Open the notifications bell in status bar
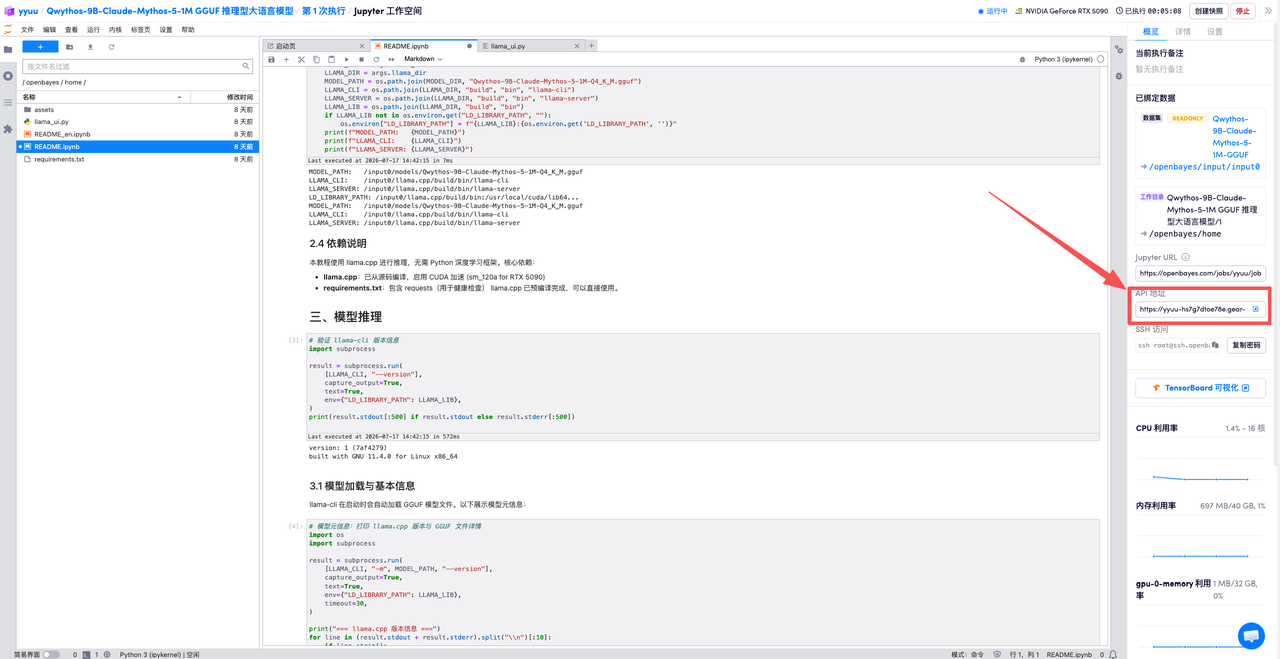This screenshot has width=1280, height=659. tap(1113, 654)
